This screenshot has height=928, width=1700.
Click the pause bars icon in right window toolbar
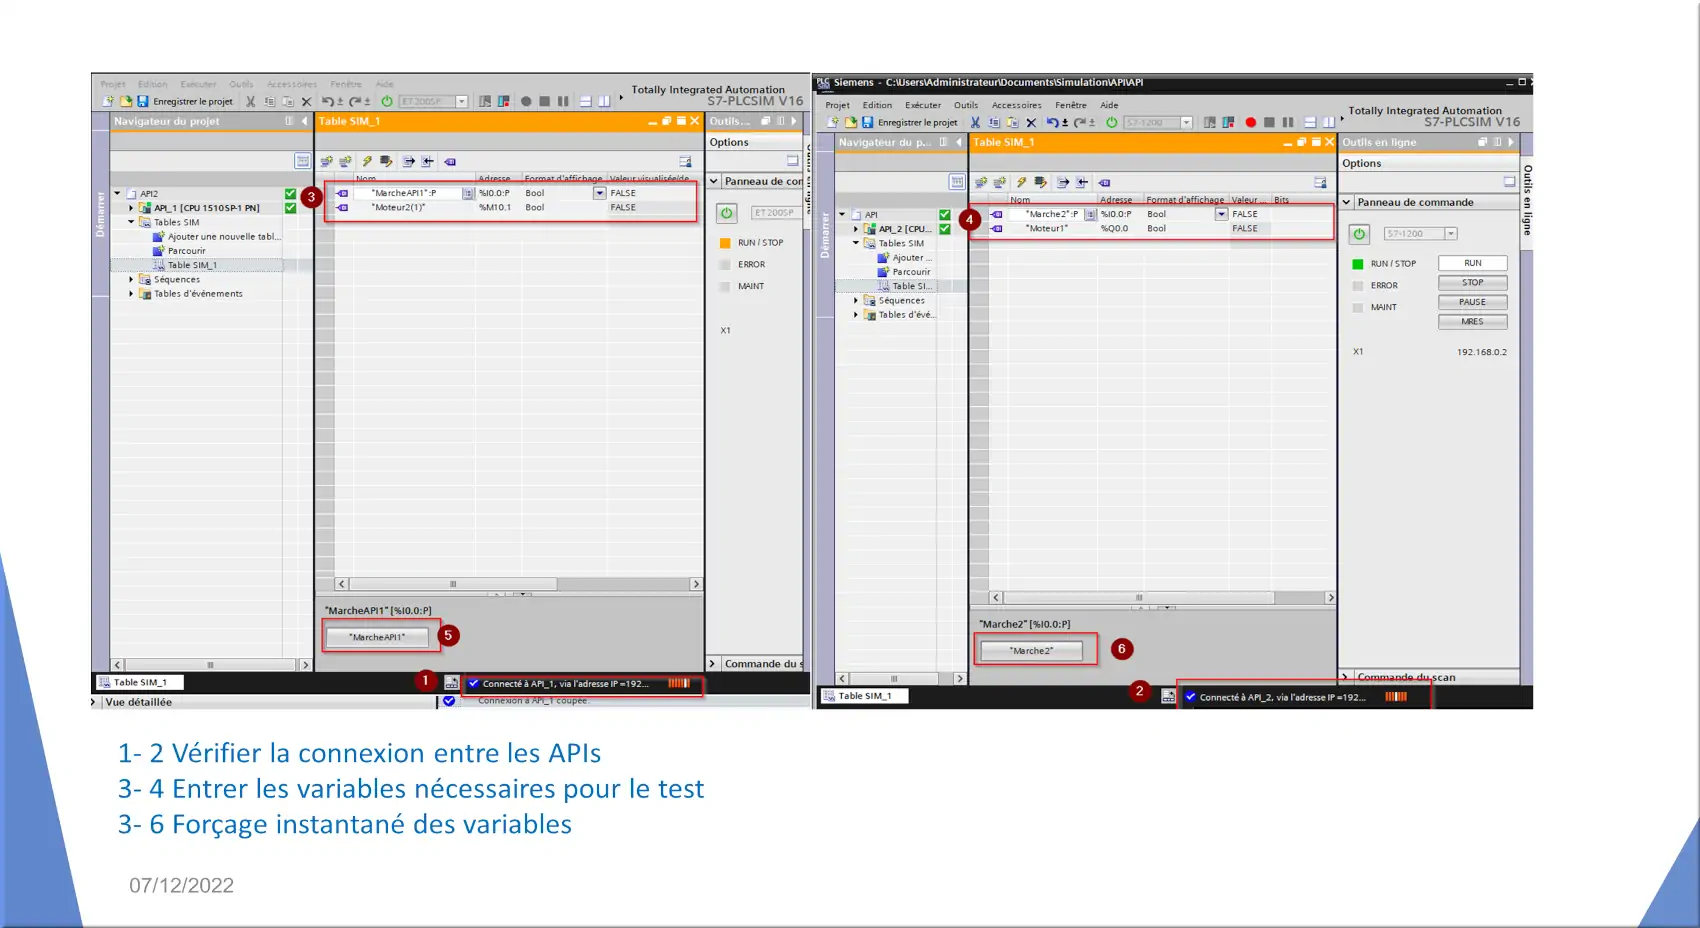pyautogui.click(x=1288, y=122)
